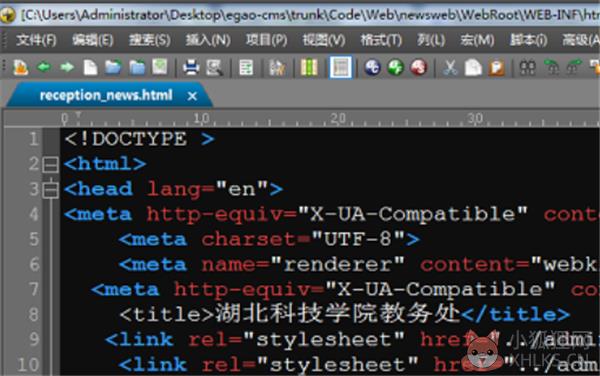Open the 文件(F) menu

[x=36, y=40]
